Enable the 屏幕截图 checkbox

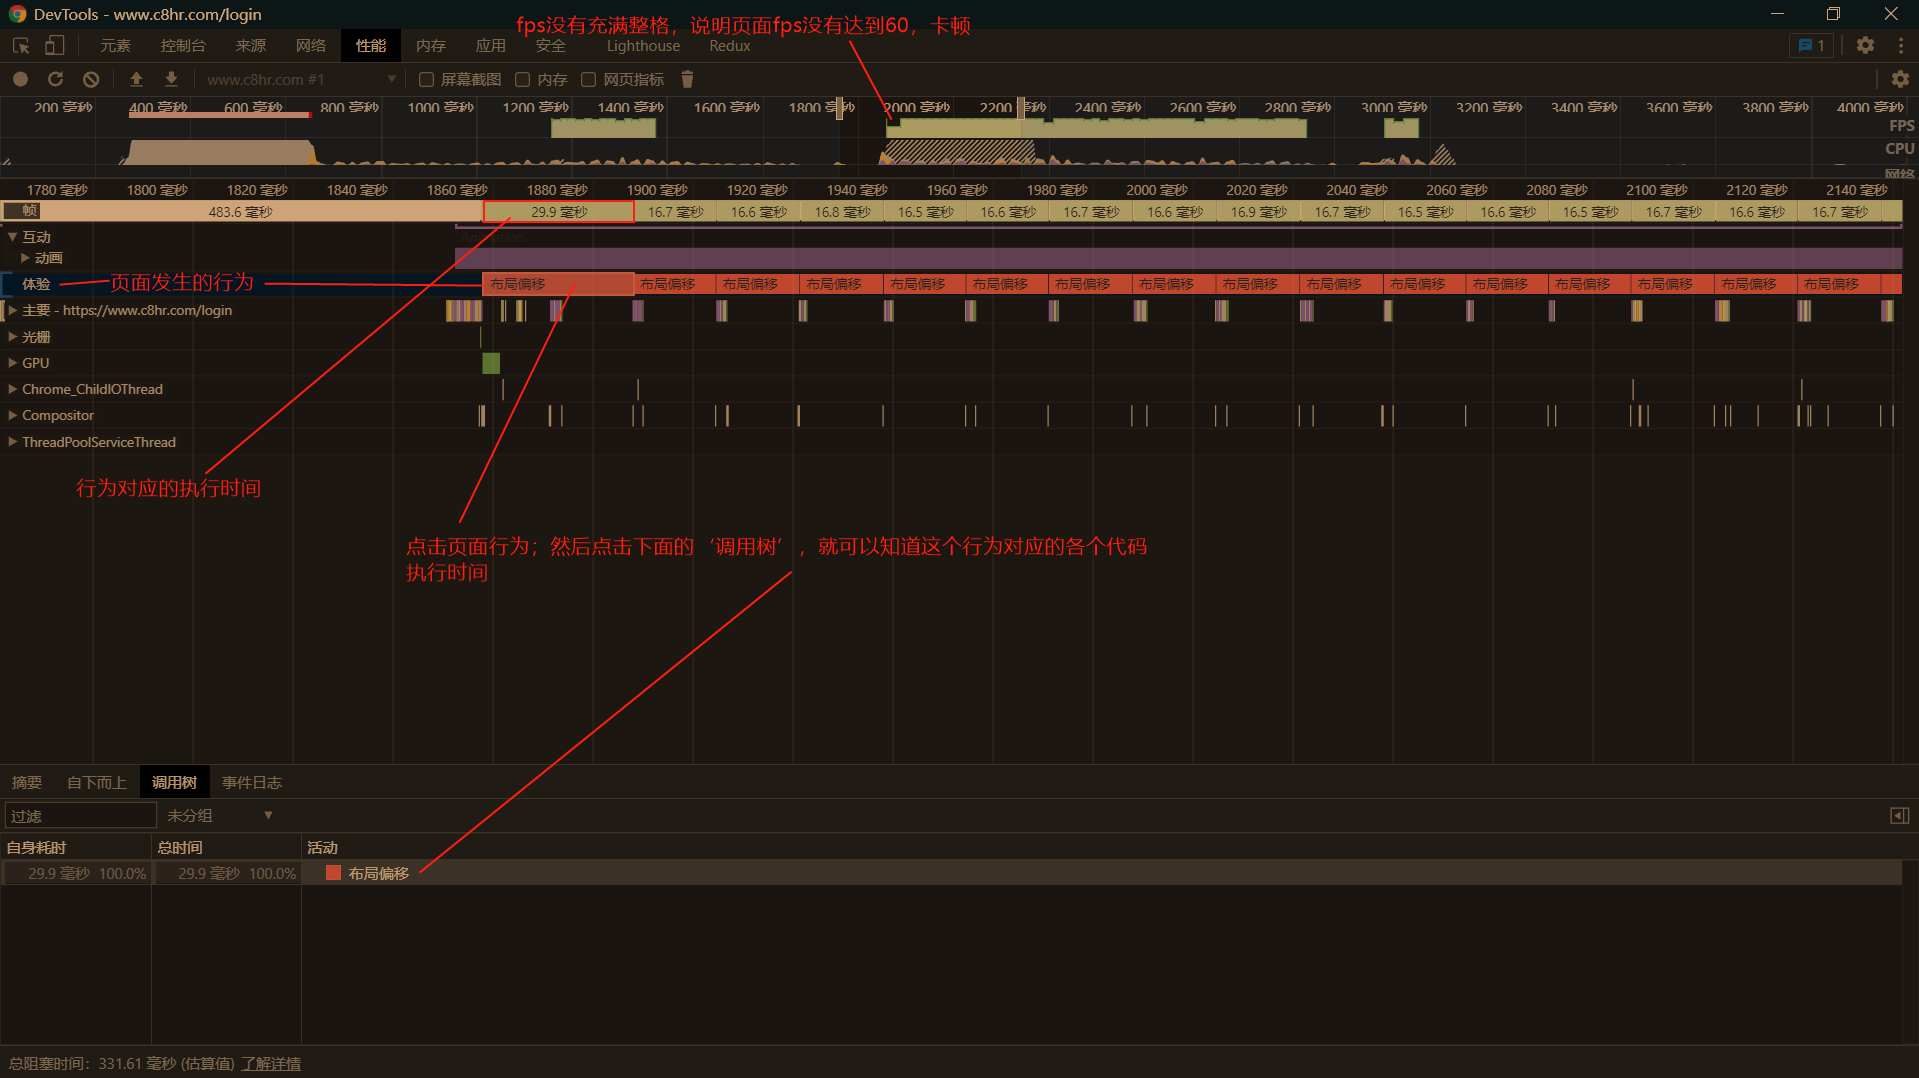426,80
